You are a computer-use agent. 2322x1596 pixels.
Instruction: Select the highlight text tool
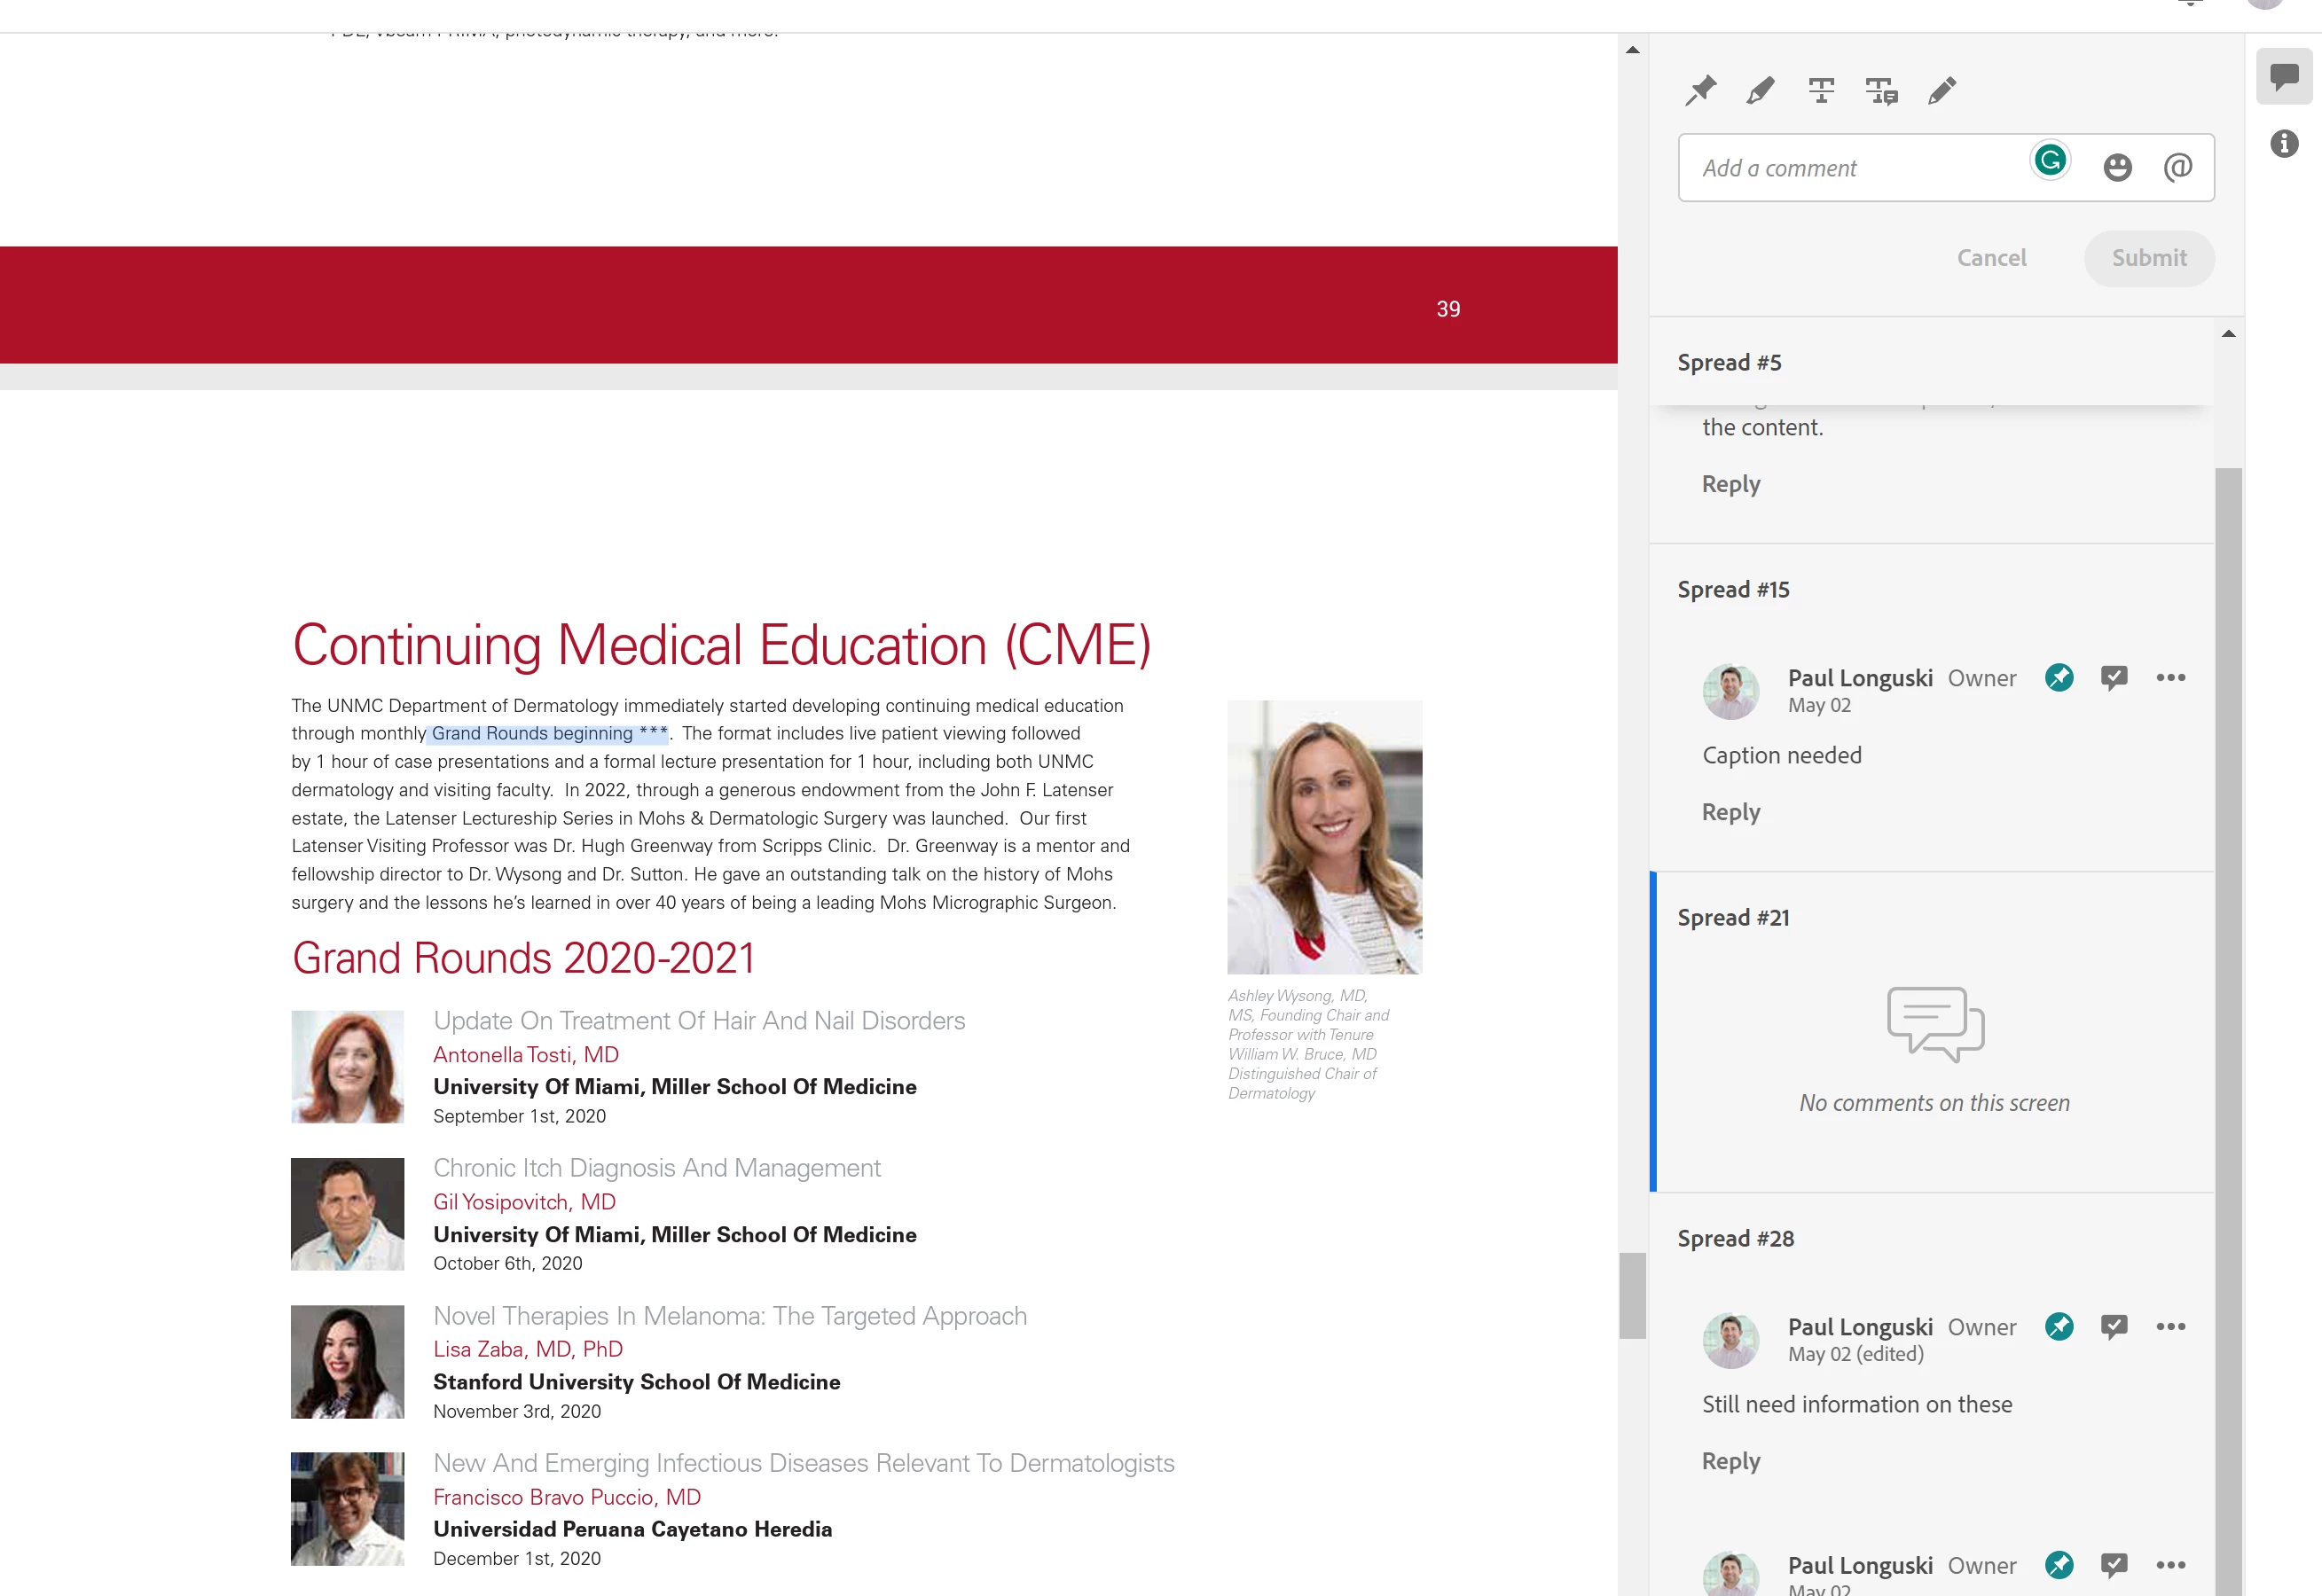point(1760,91)
